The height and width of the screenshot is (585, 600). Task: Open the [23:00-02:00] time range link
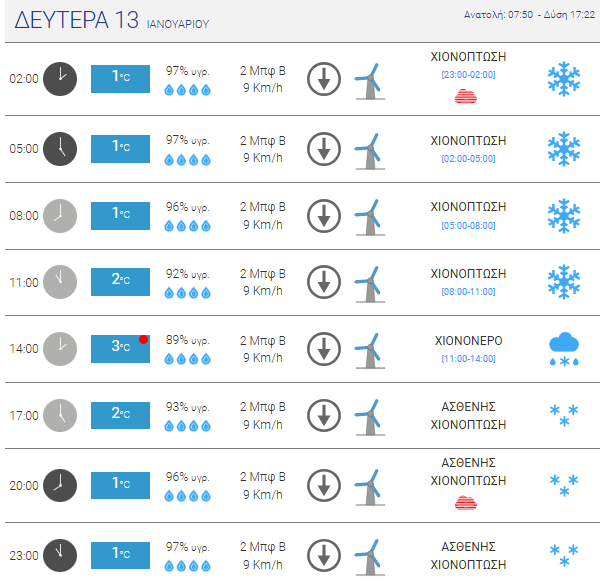click(x=468, y=75)
